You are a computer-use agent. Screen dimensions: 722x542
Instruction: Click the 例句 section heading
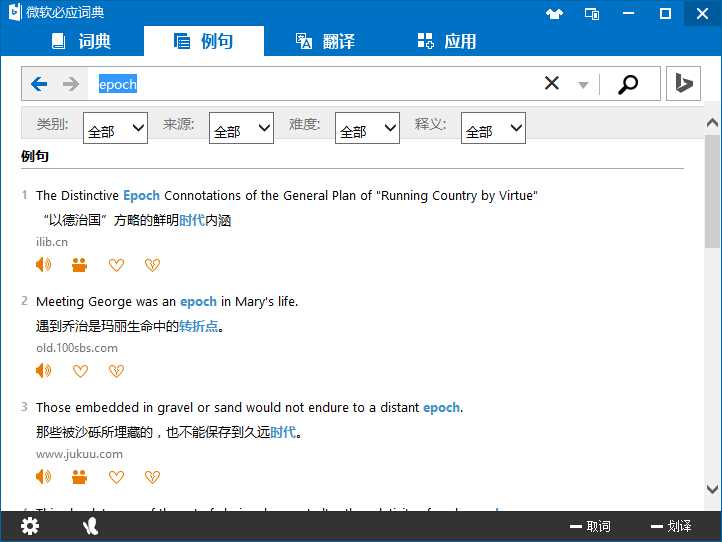pyautogui.click(x=35, y=156)
